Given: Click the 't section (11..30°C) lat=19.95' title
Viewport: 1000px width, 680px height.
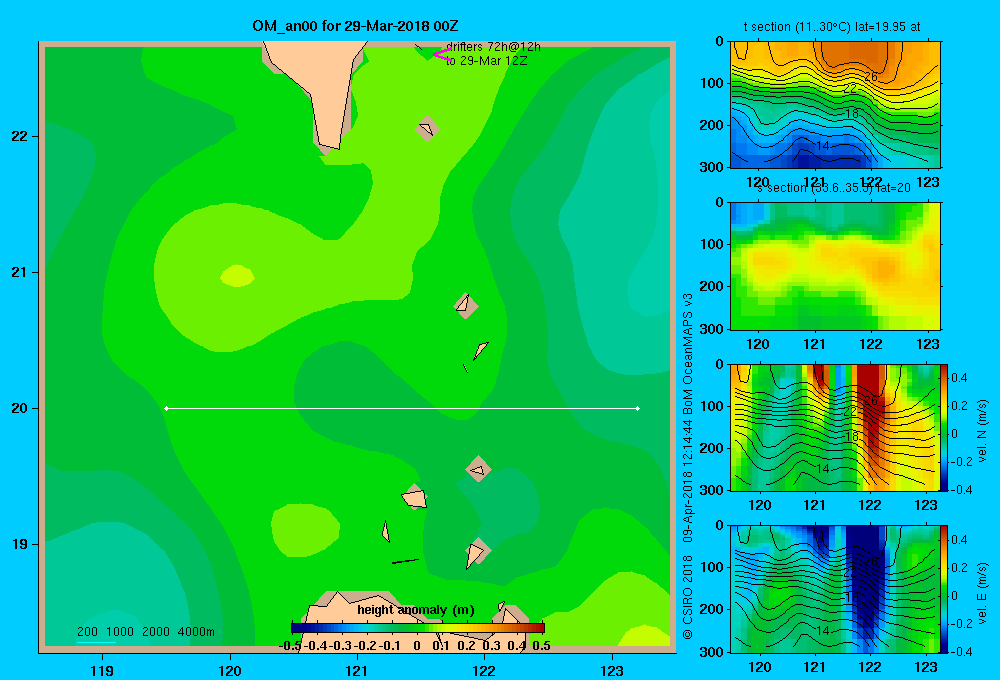Looking at the screenshot, I should pyautogui.click(x=832, y=27).
